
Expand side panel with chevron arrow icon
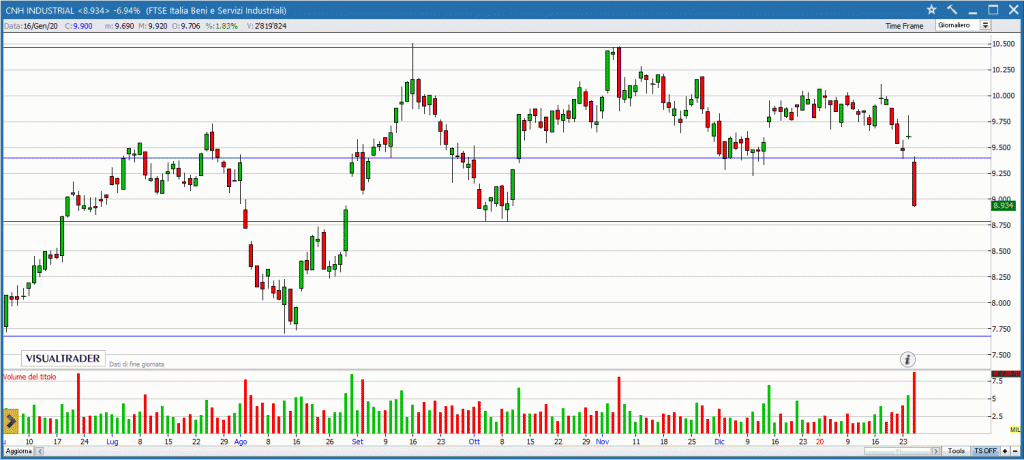point(10,422)
